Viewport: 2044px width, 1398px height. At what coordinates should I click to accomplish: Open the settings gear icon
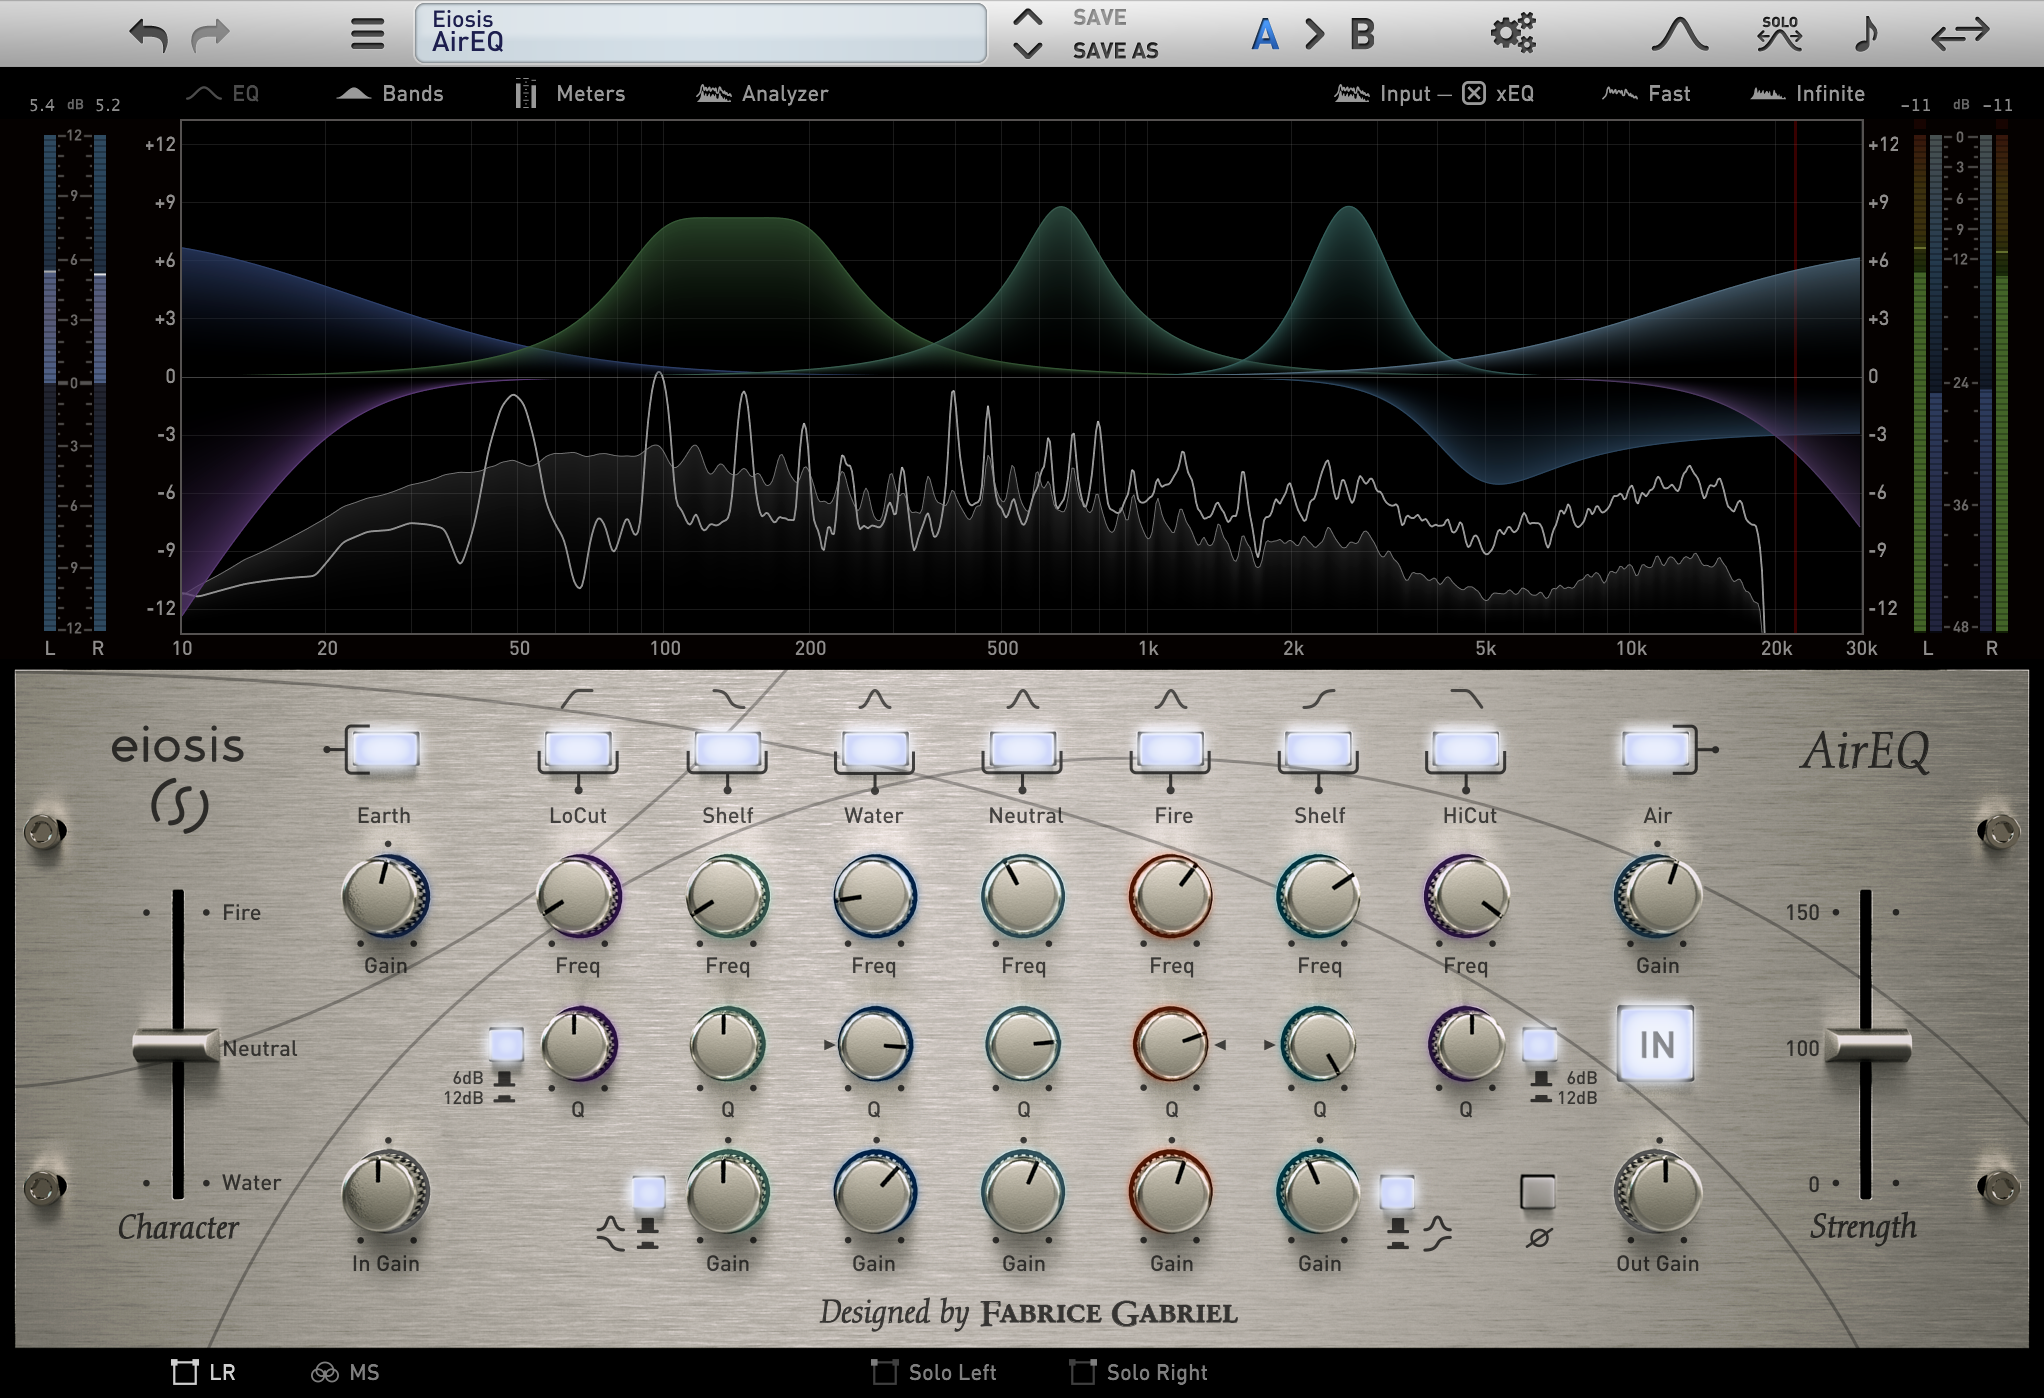point(1512,33)
